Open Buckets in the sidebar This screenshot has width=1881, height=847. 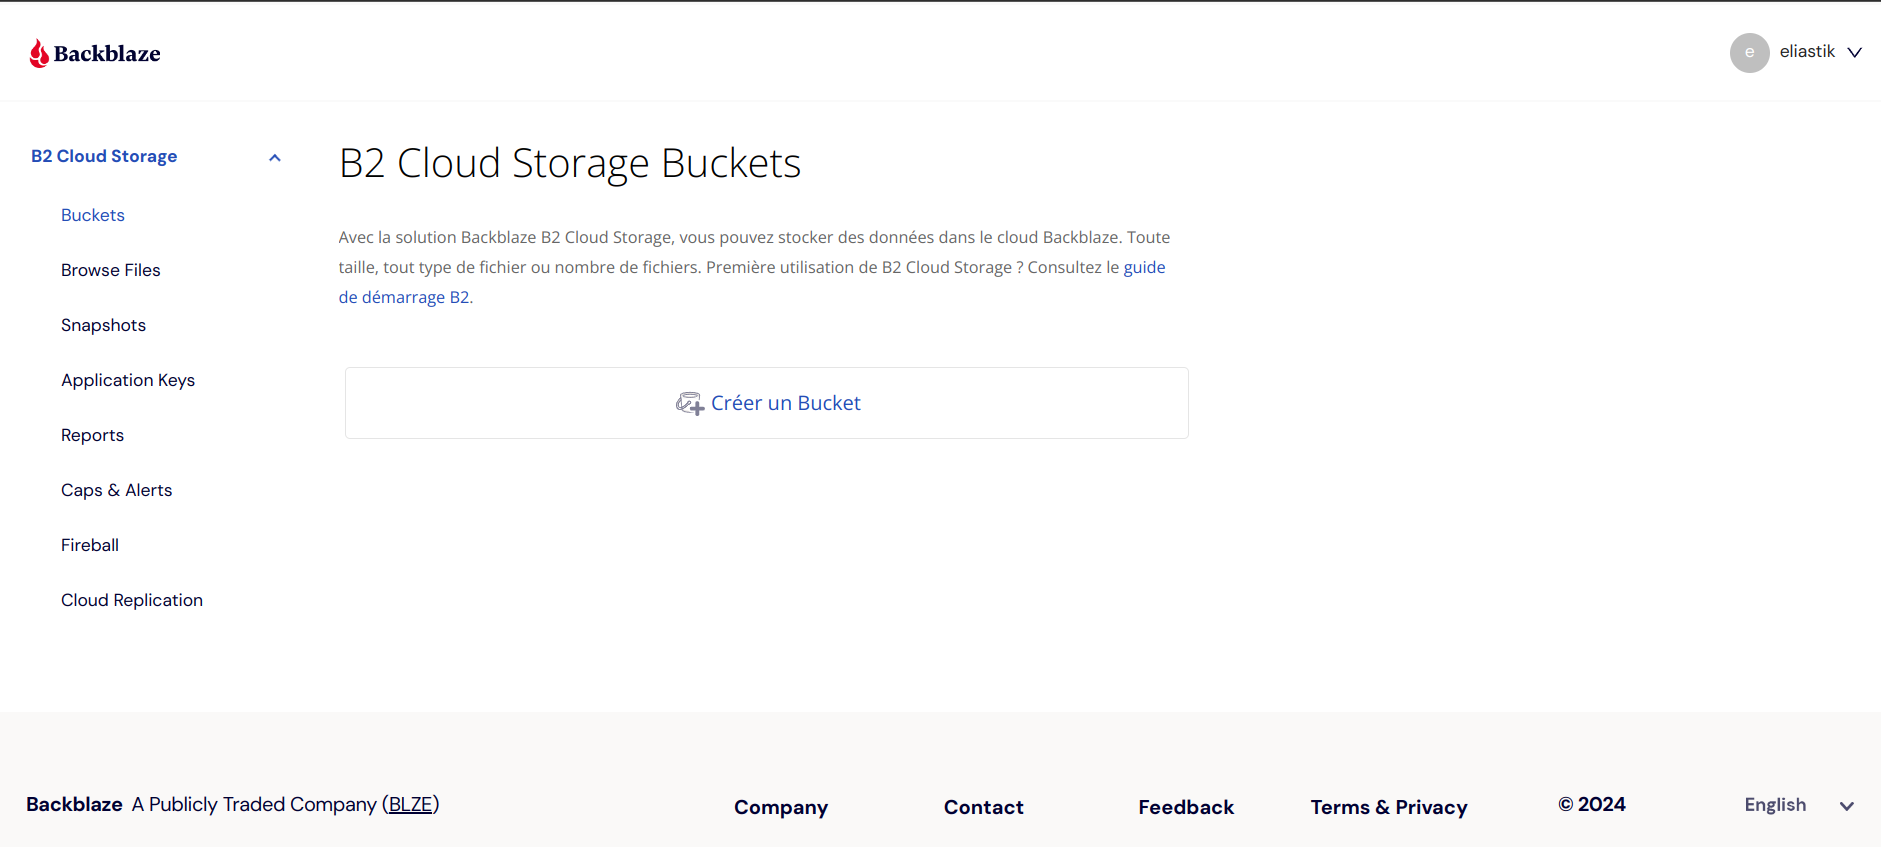pyautogui.click(x=93, y=215)
